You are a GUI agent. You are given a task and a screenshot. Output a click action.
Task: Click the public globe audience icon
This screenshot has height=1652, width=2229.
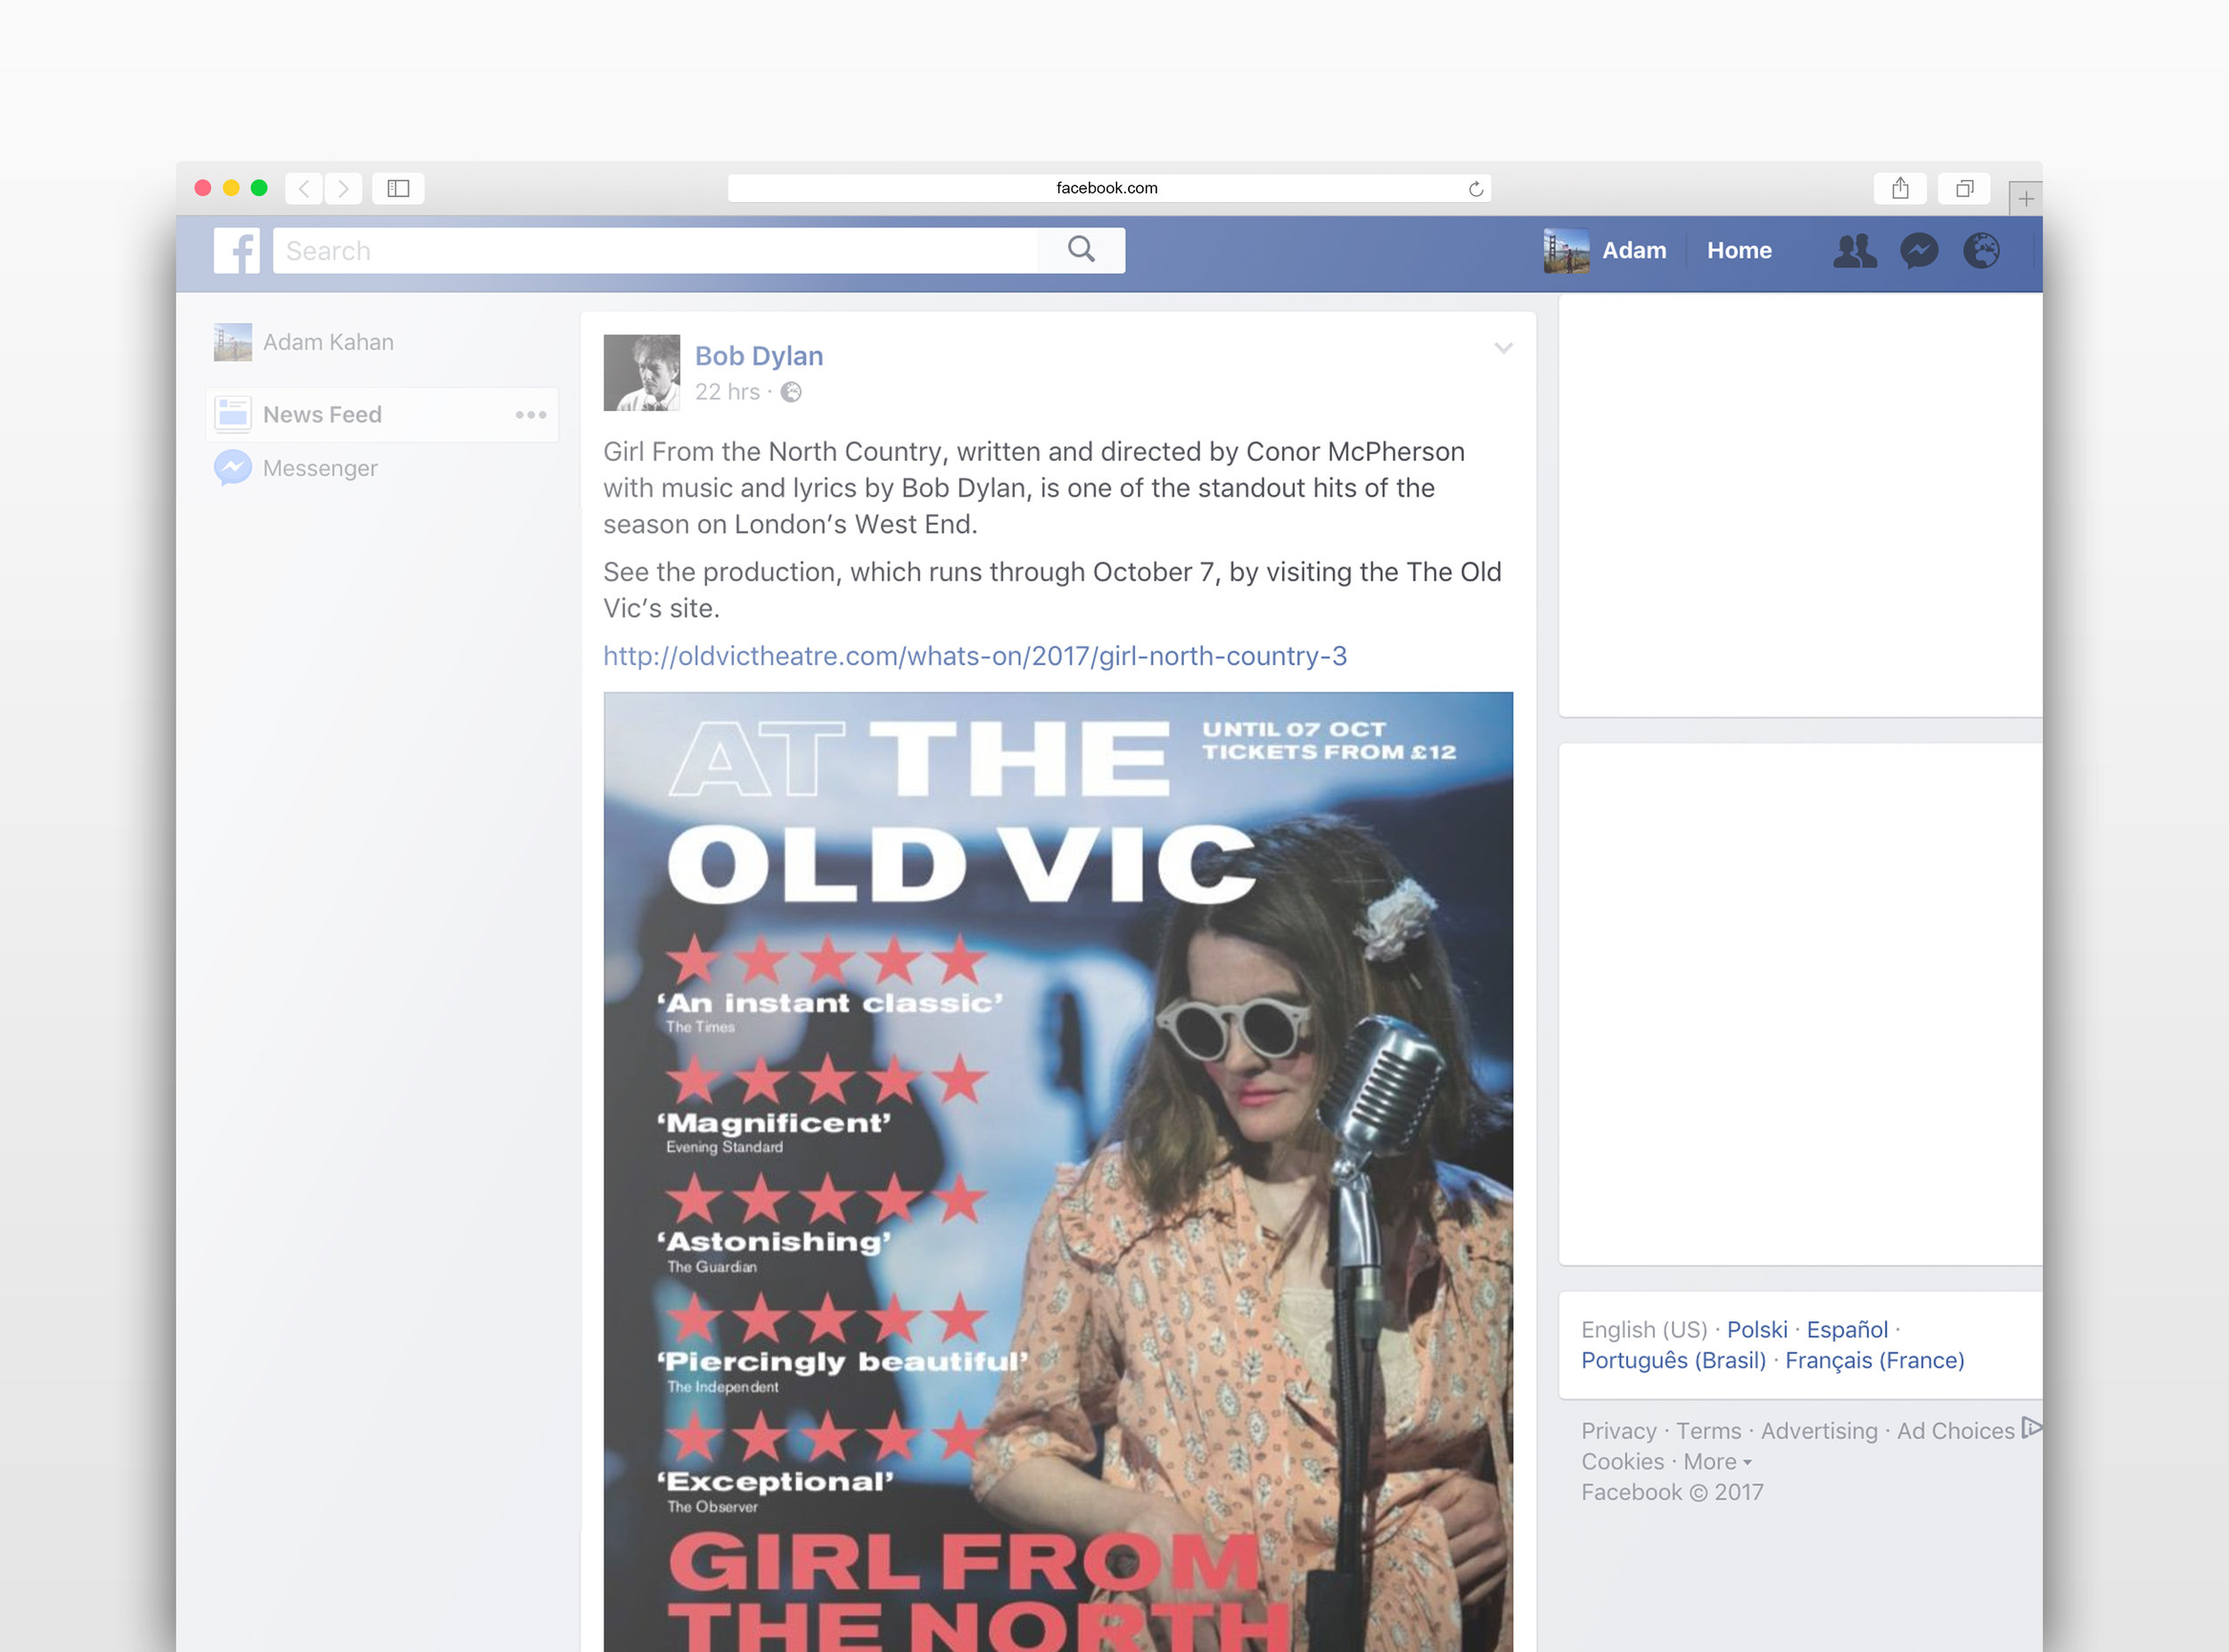791,392
